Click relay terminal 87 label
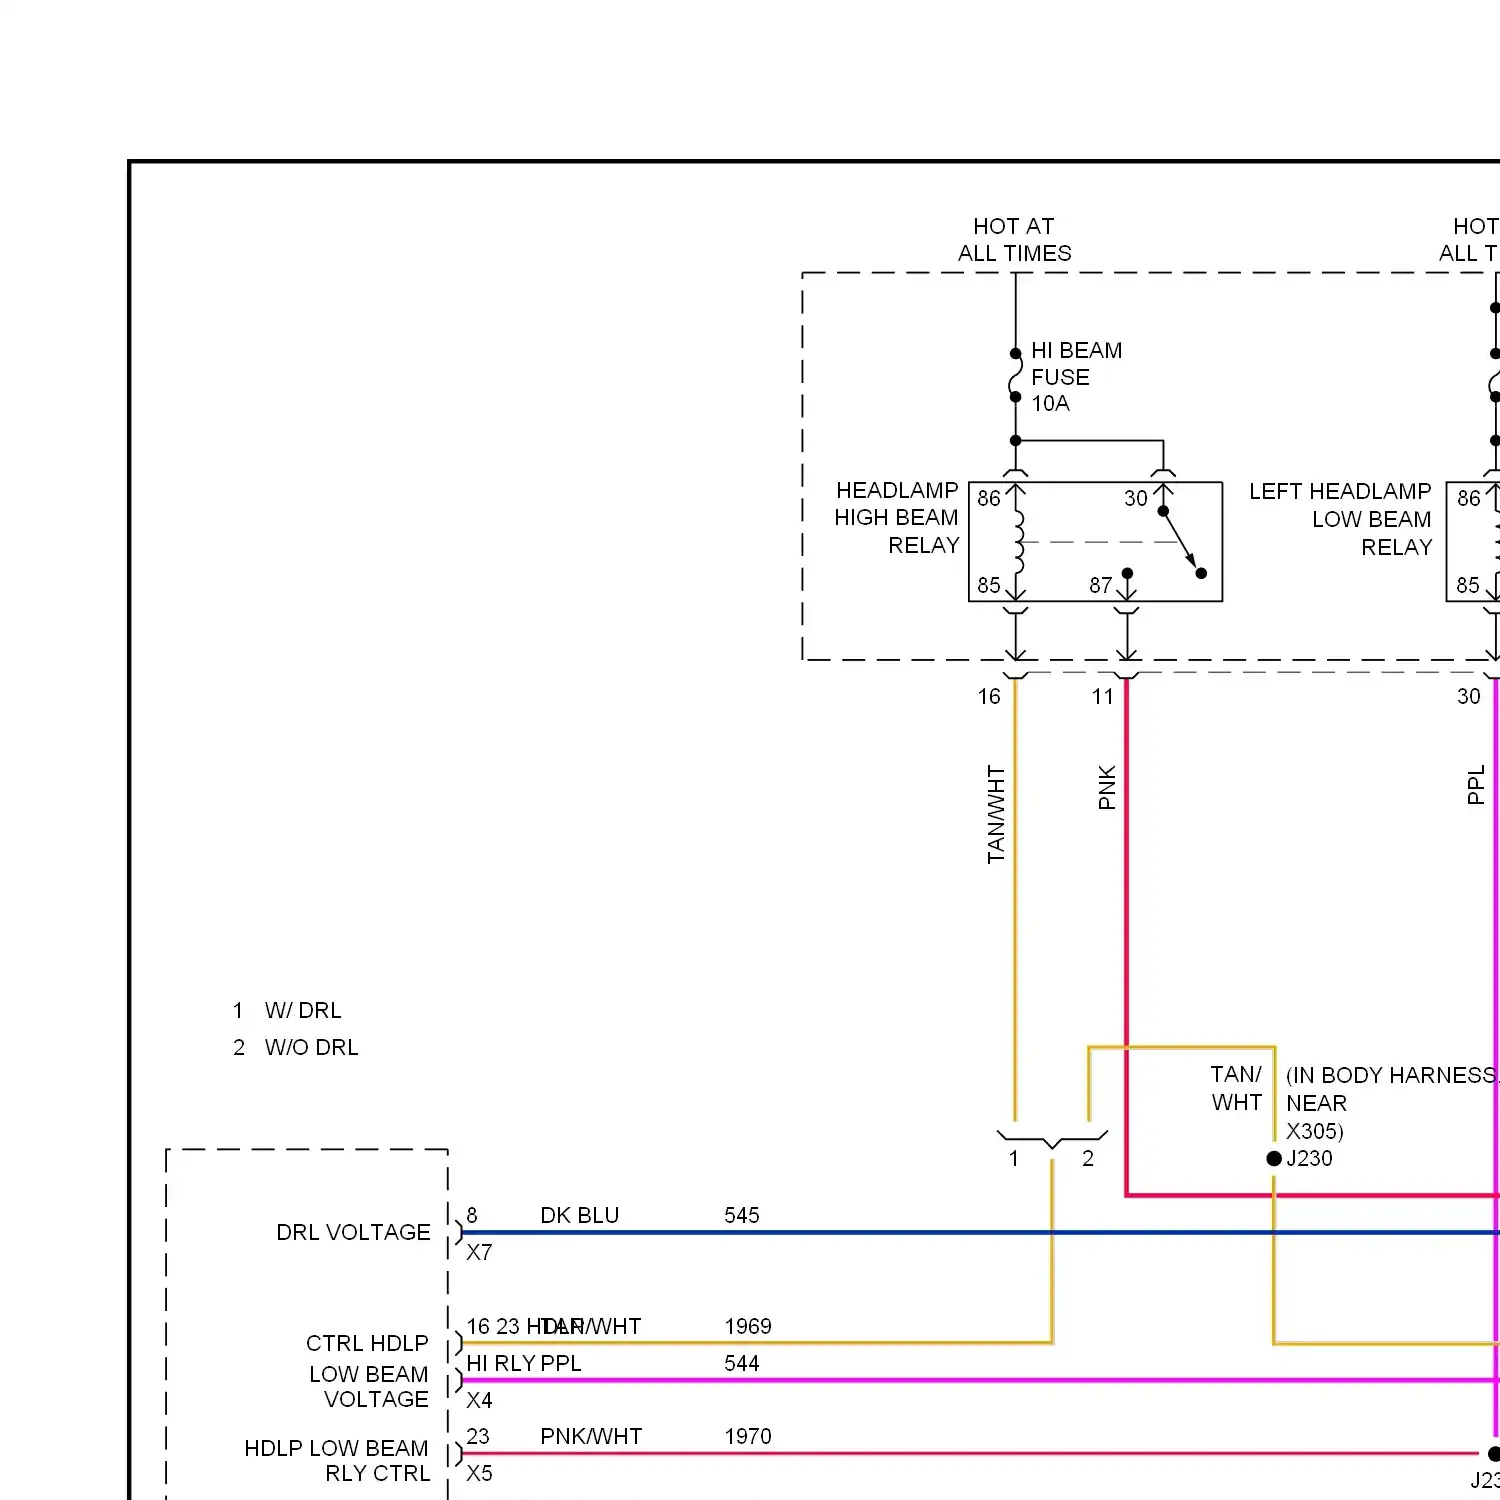Viewport: 1500px width, 1500px height. (1100, 585)
